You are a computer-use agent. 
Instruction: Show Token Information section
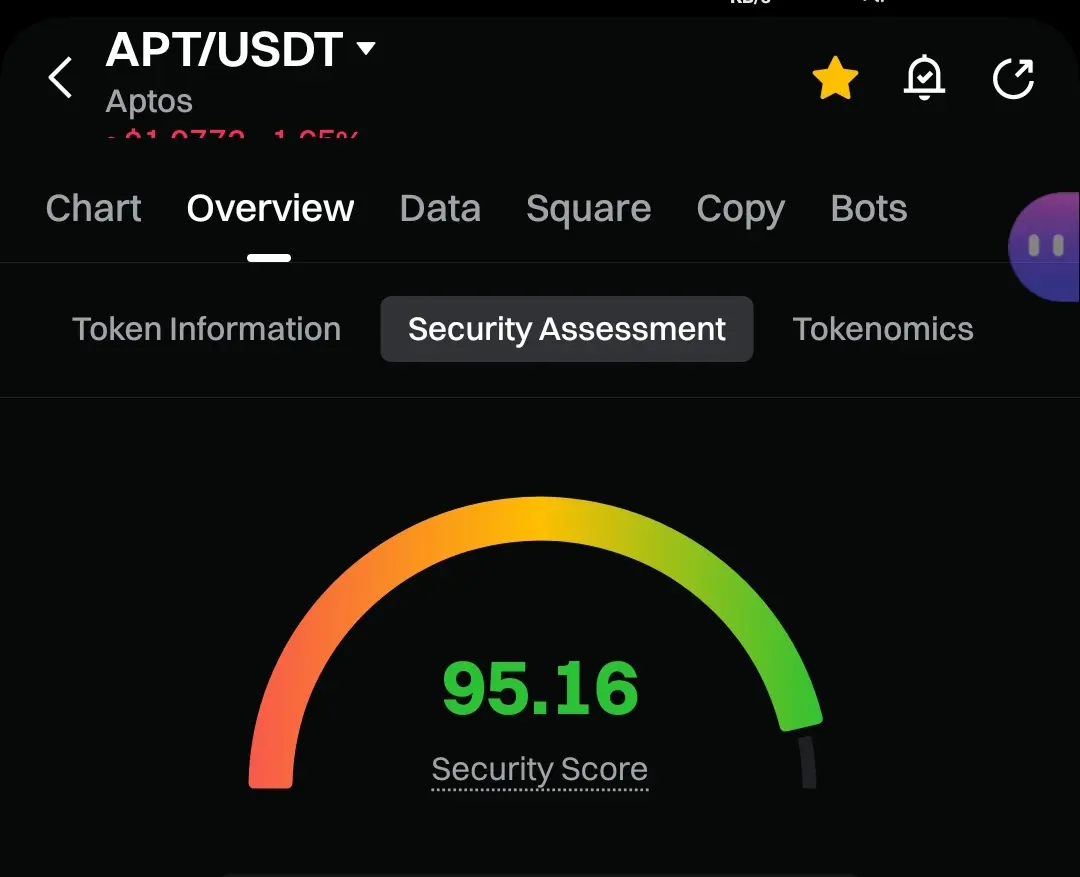pyautogui.click(x=207, y=329)
